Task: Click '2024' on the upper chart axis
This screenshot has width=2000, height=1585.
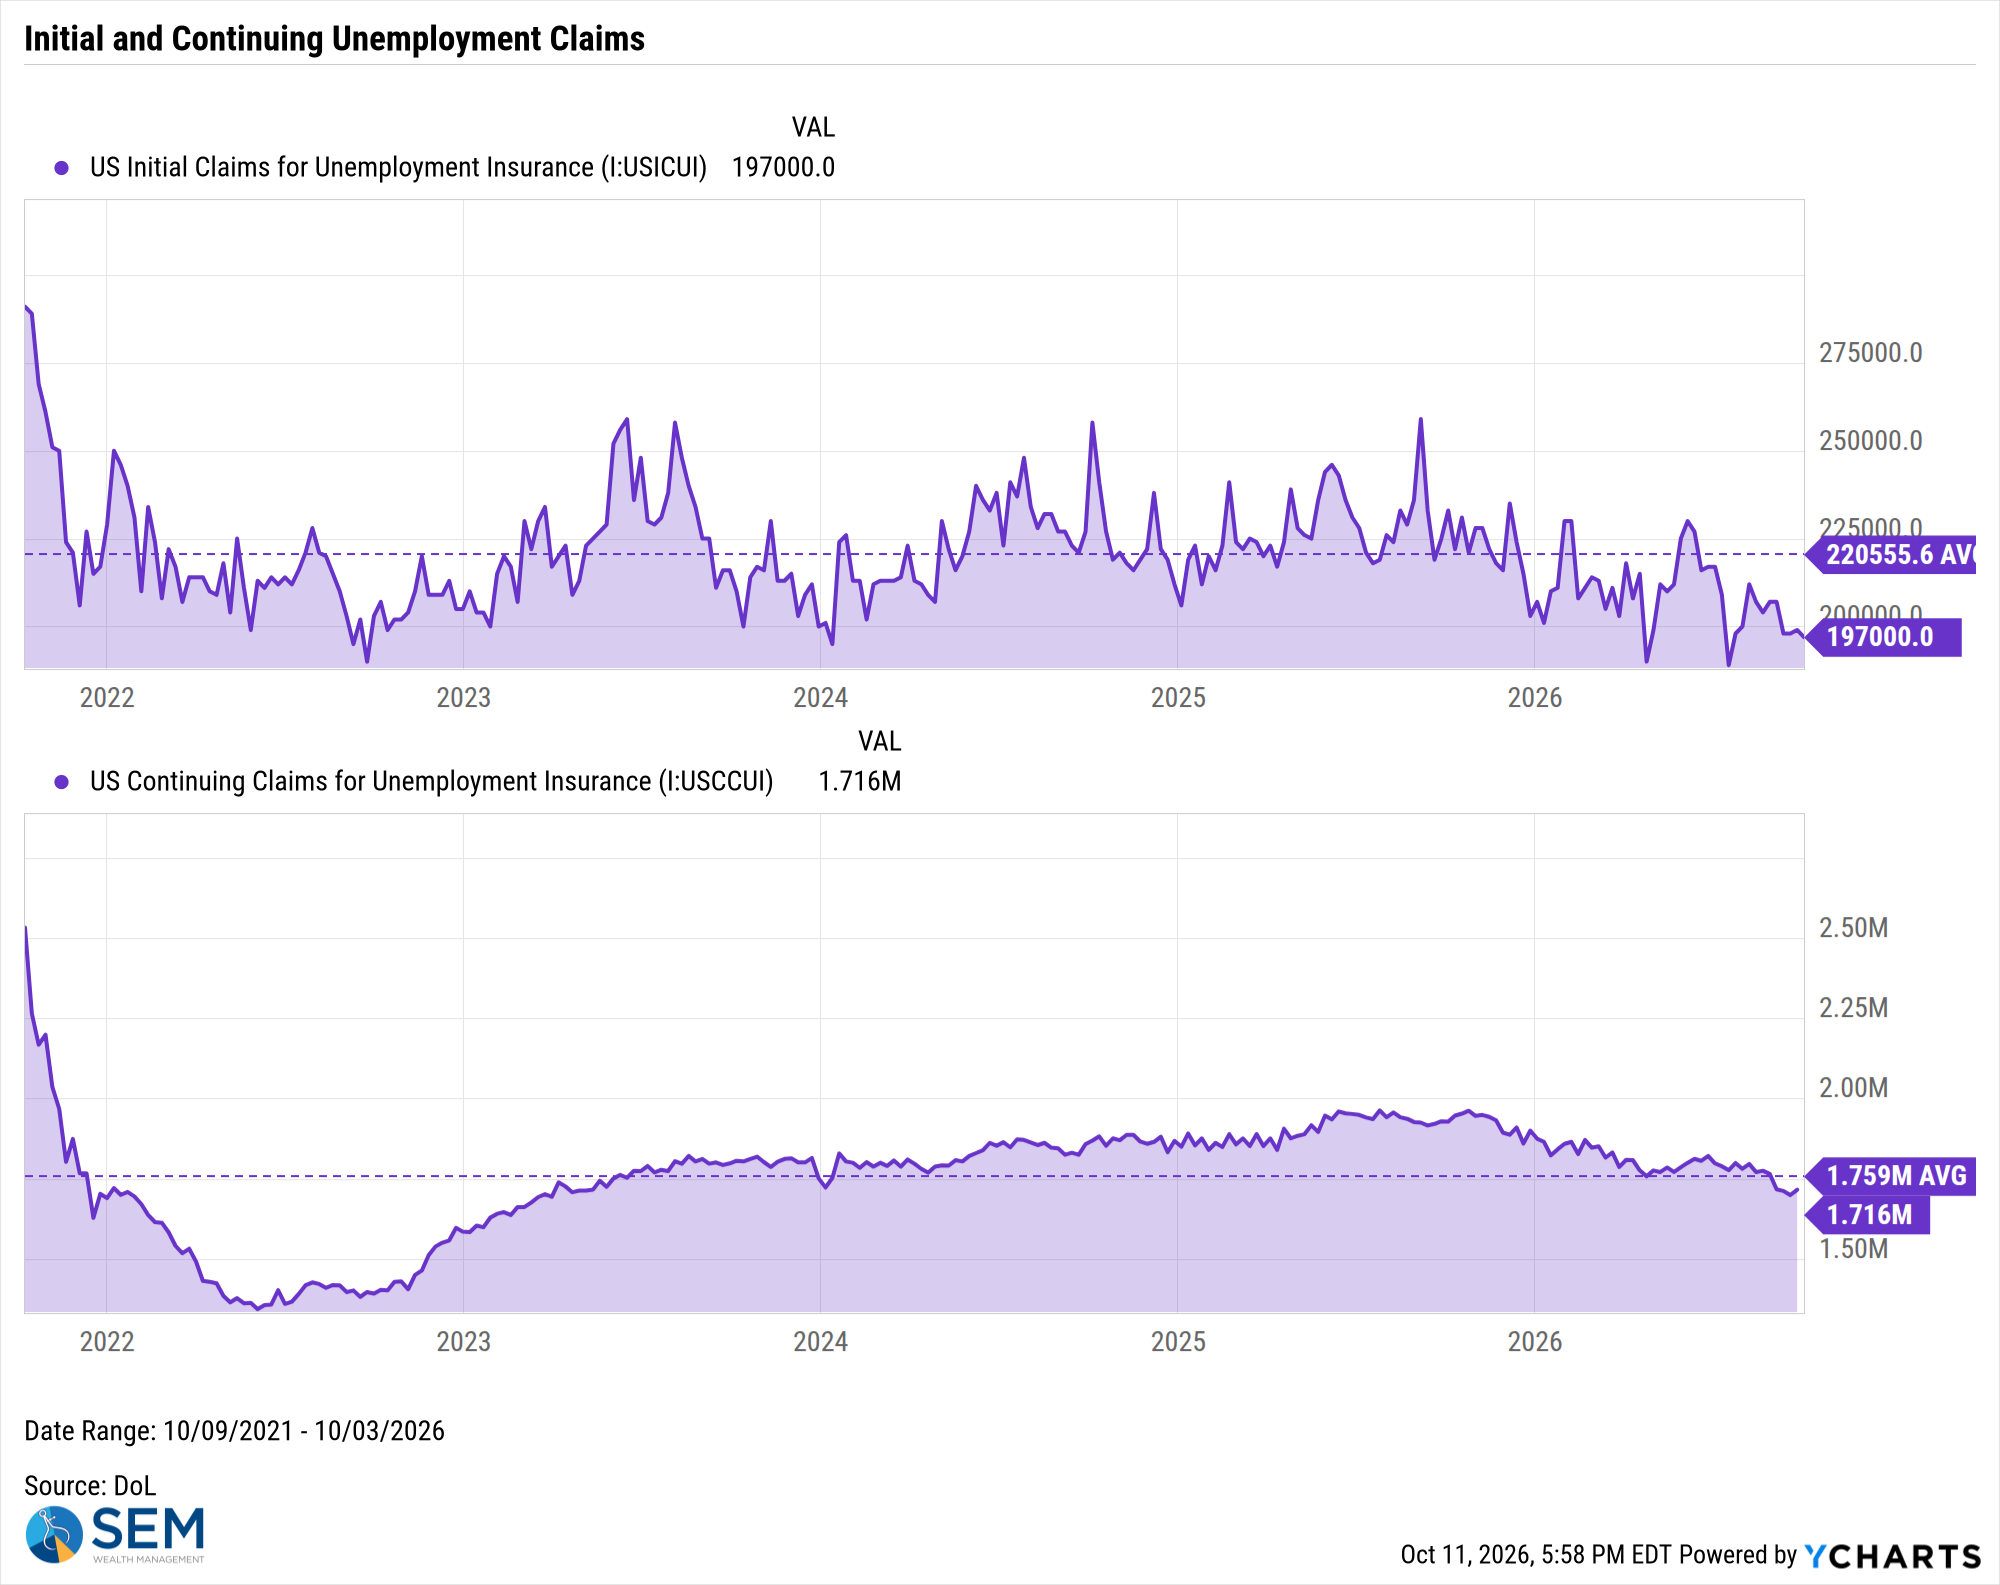Action: pos(820,698)
